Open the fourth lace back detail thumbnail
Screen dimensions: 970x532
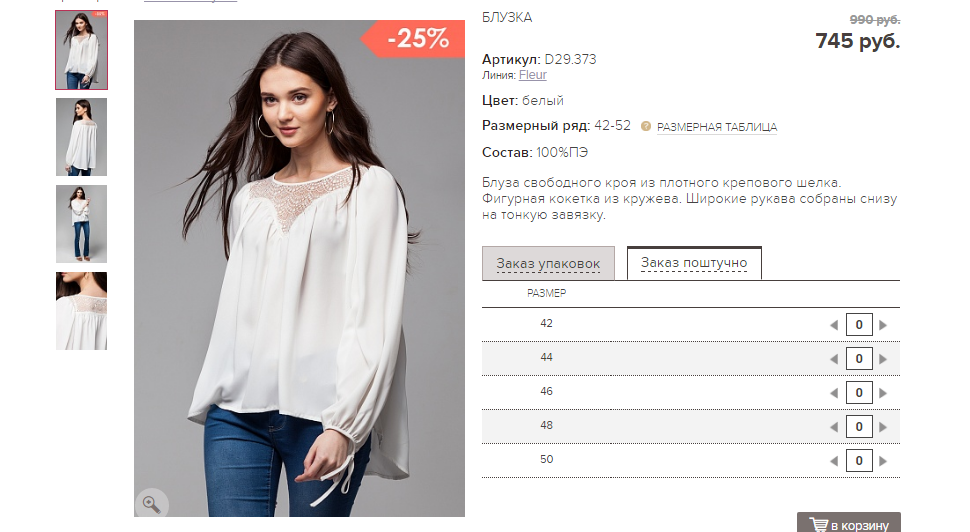[81, 311]
